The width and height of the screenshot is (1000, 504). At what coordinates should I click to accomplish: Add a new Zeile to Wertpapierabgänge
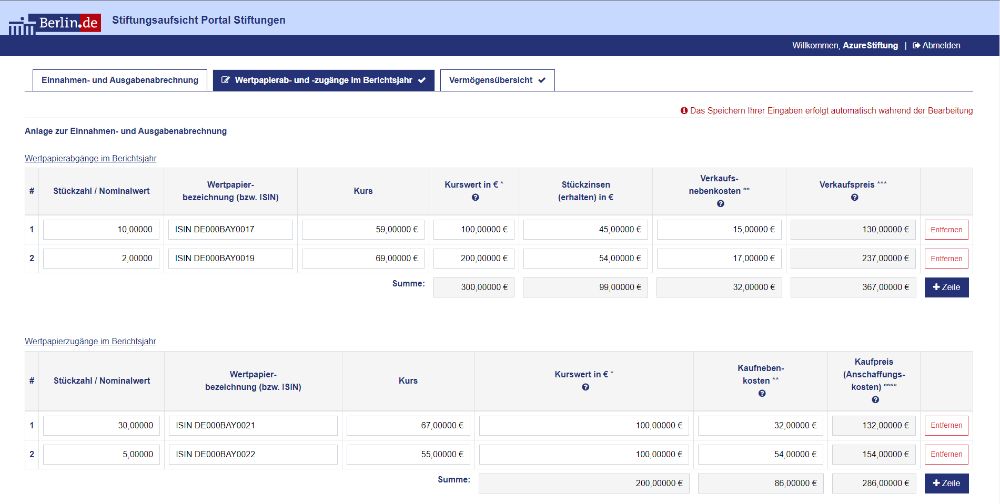pos(946,288)
